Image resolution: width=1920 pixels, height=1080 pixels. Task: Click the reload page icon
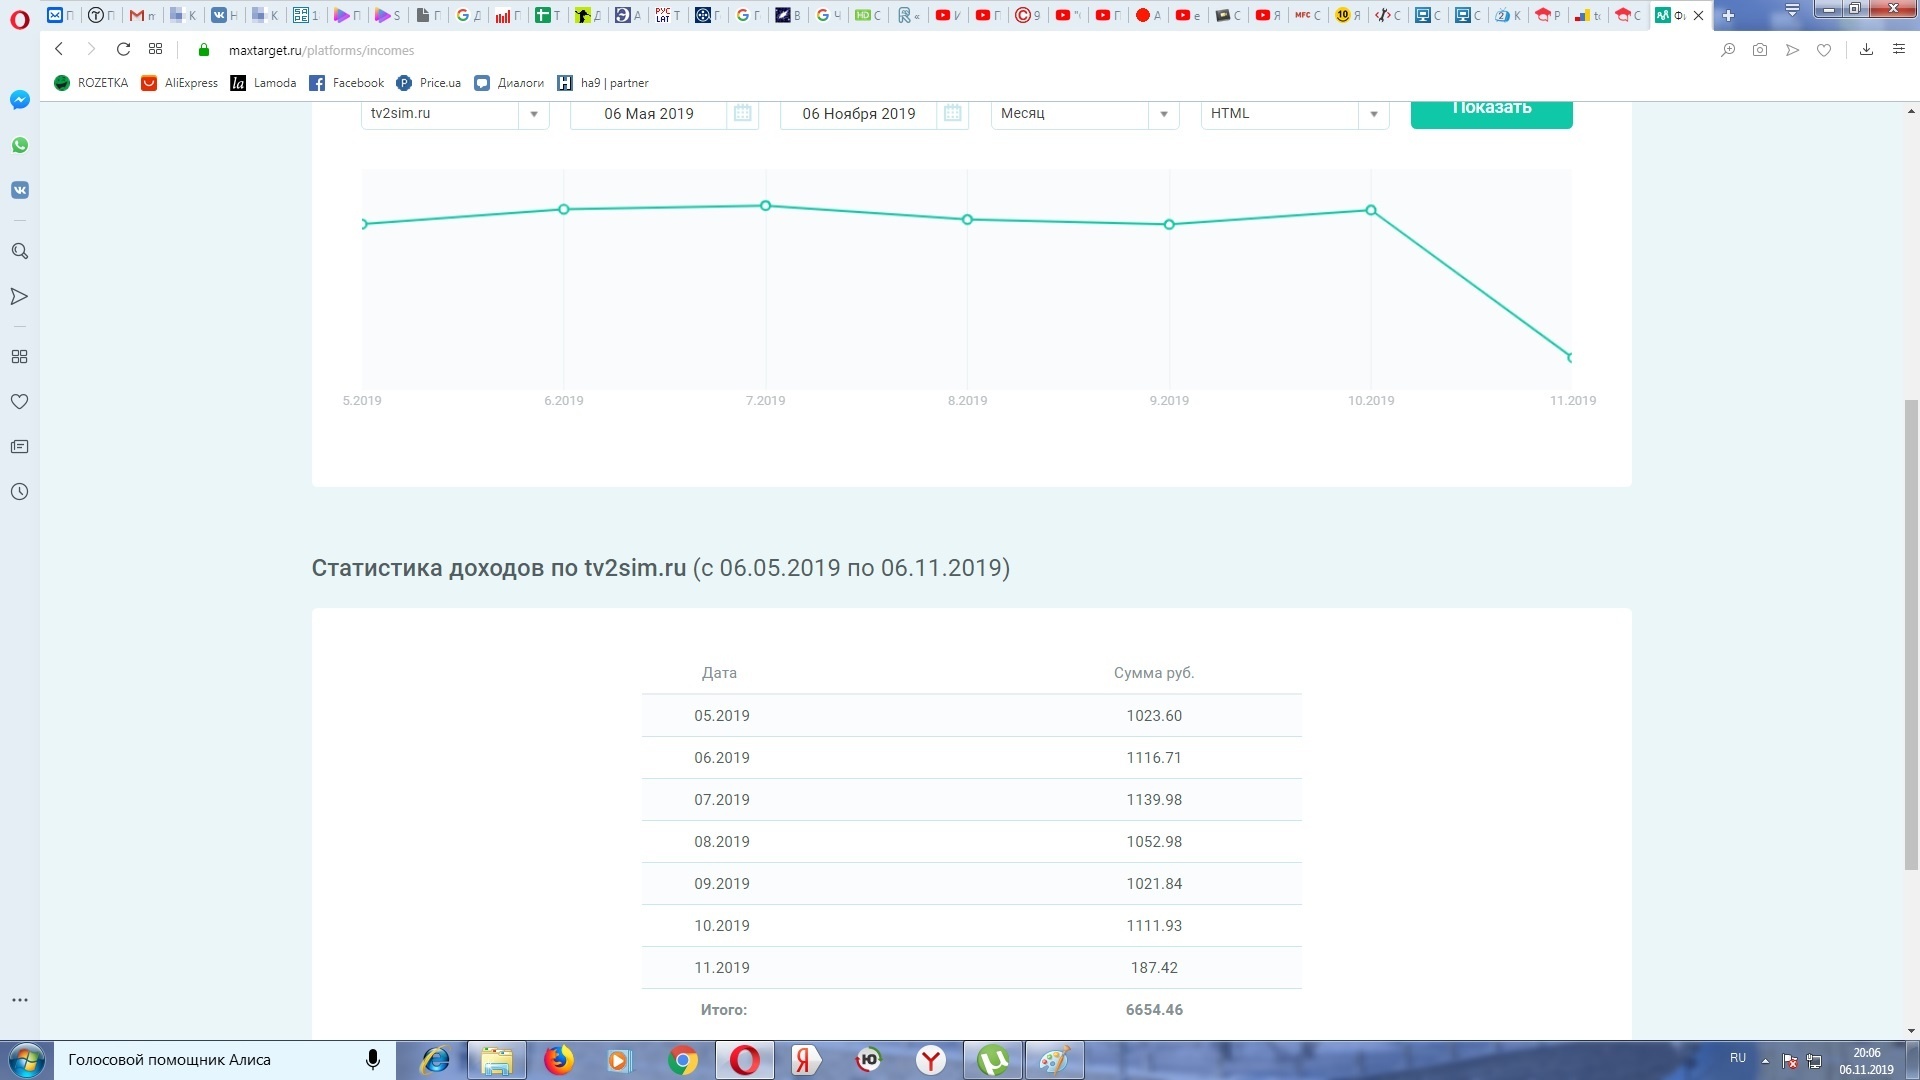pyautogui.click(x=123, y=49)
